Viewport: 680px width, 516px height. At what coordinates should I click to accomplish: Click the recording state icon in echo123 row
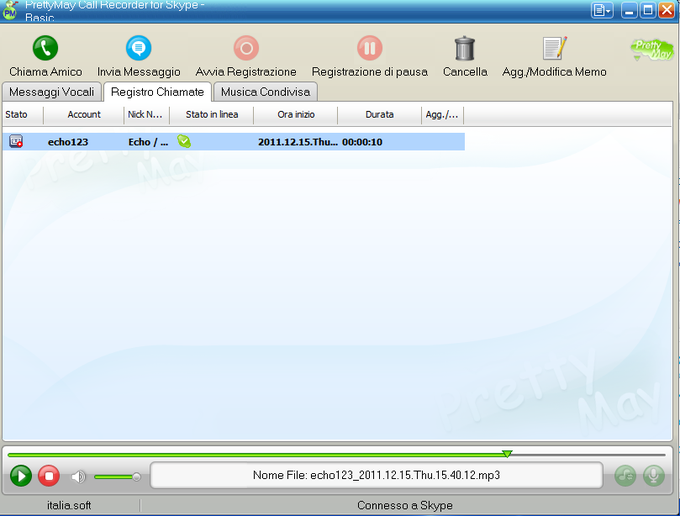[x=16, y=141]
